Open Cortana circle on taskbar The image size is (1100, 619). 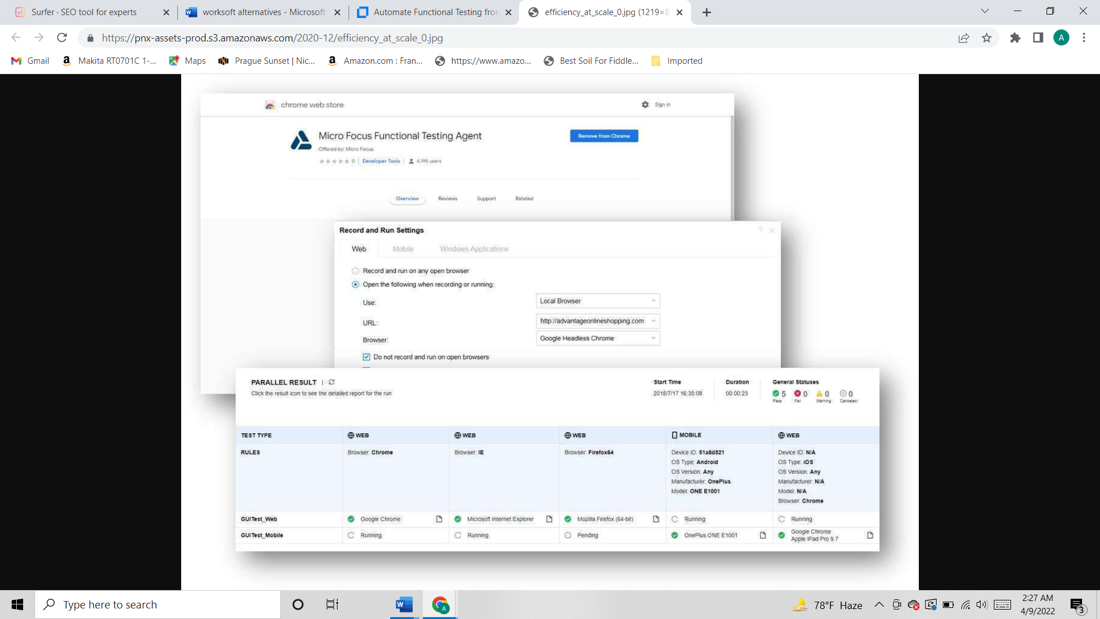[297, 604]
